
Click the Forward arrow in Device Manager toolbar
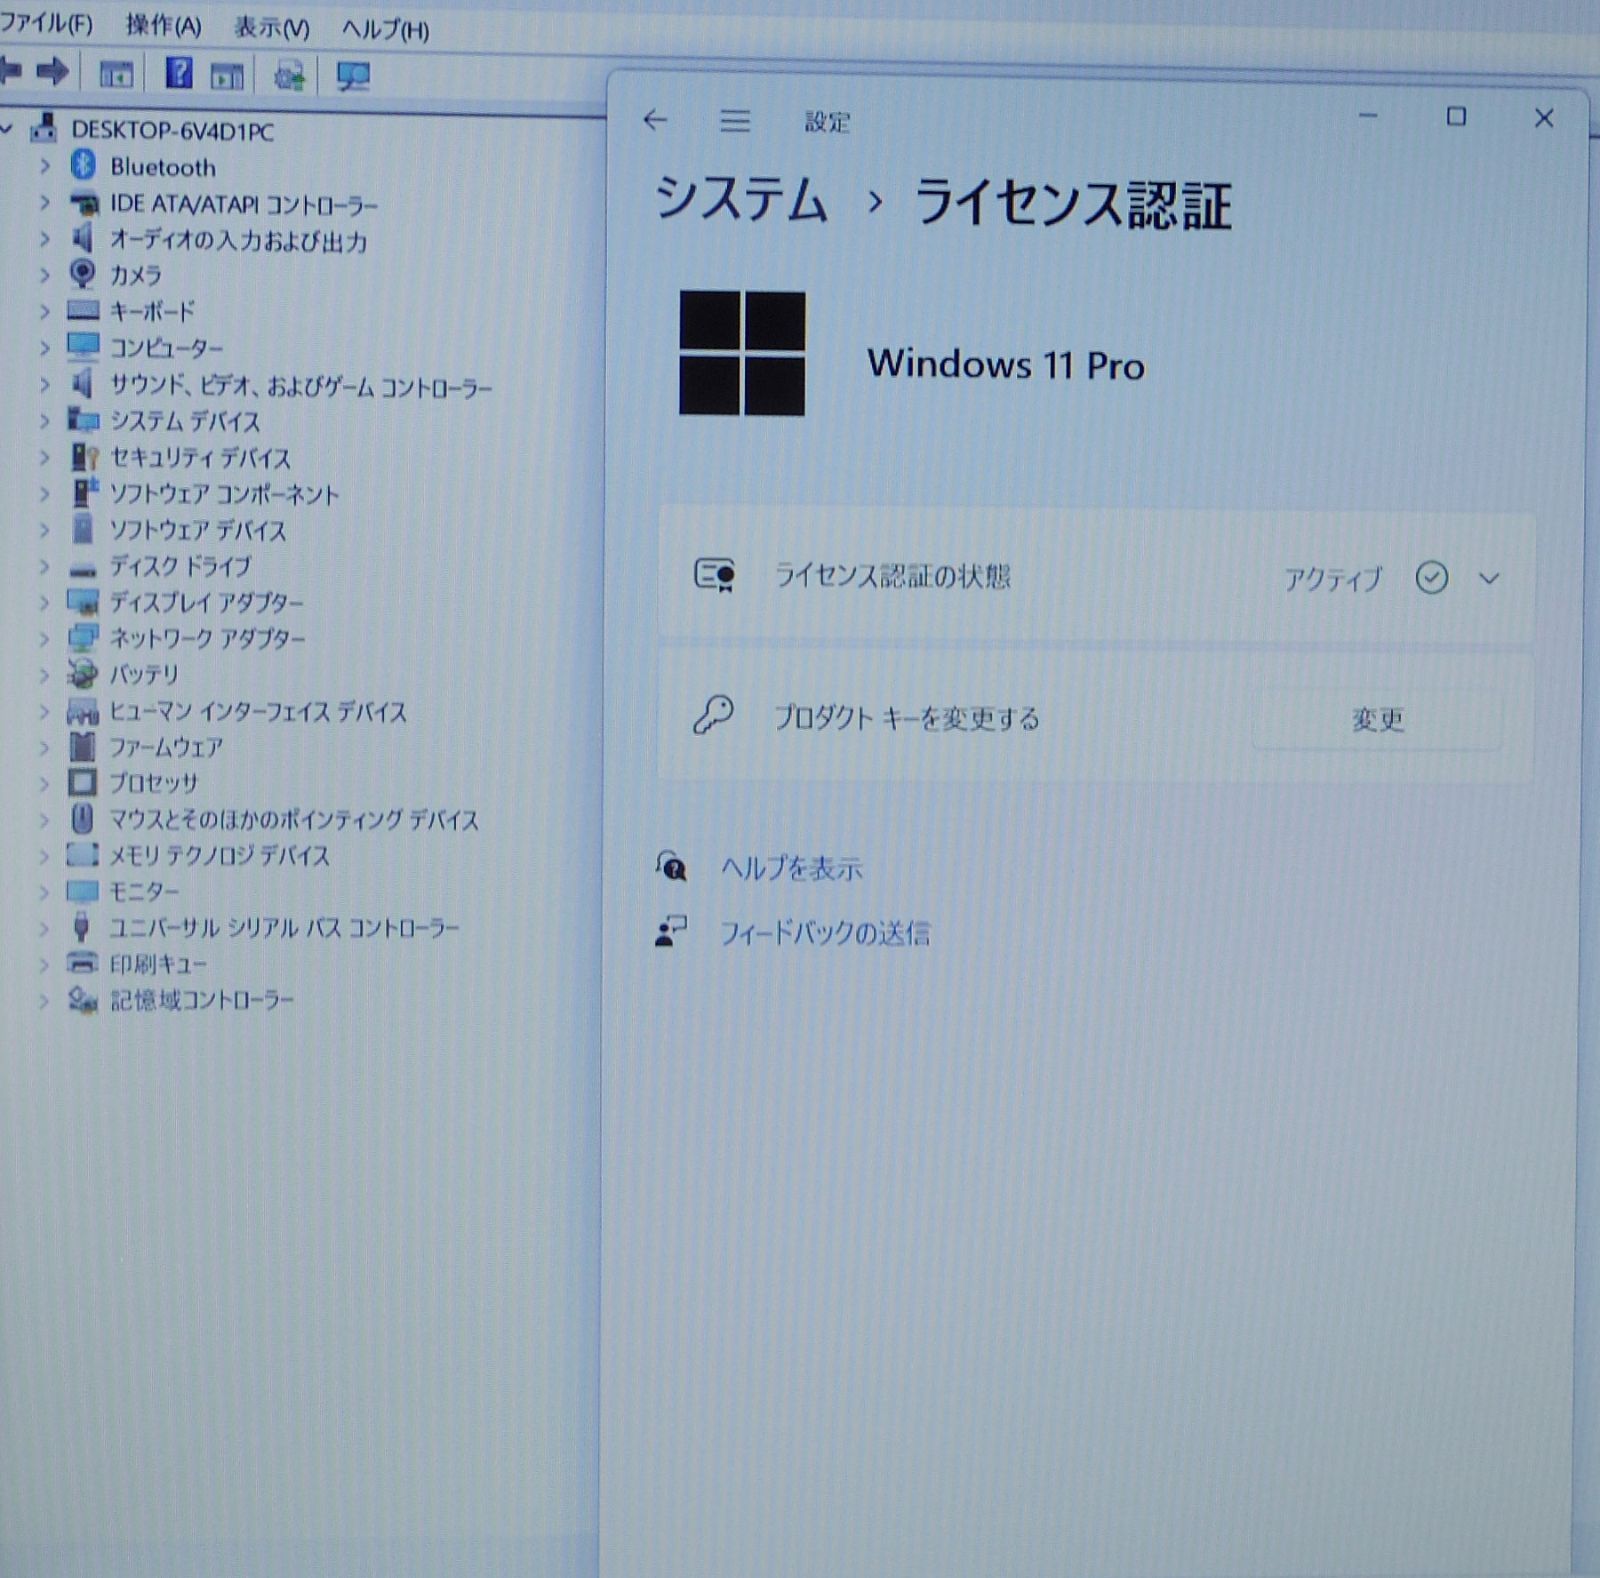53,71
